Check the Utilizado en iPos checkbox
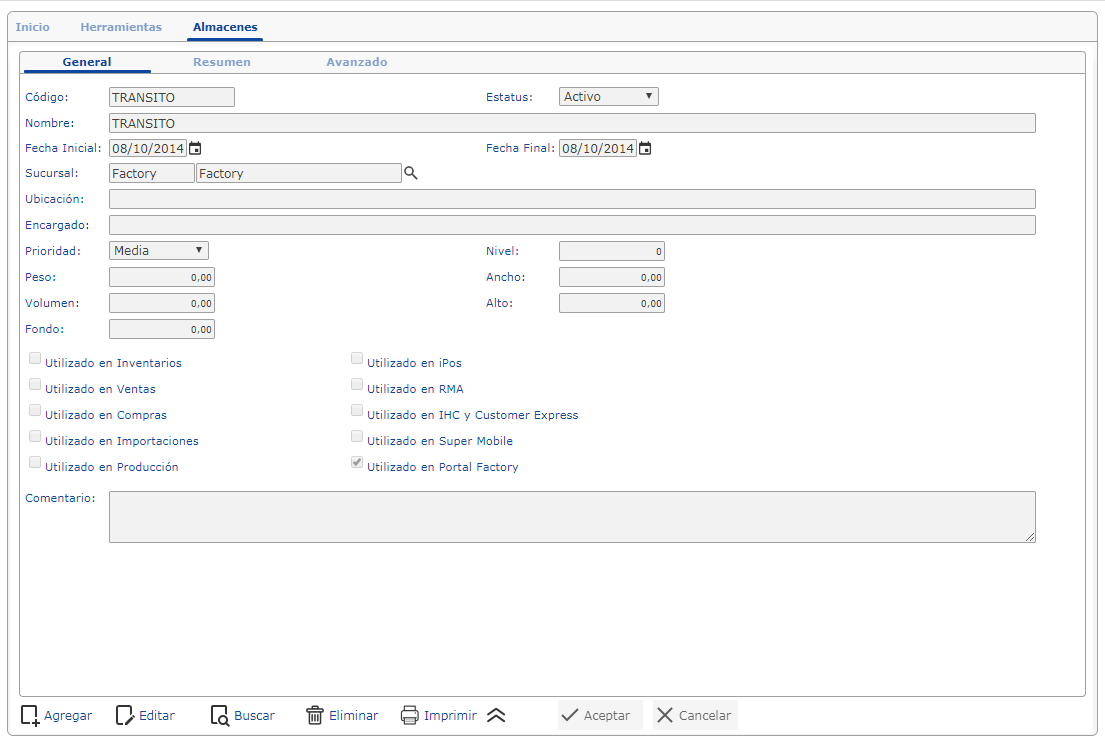 point(357,360)
